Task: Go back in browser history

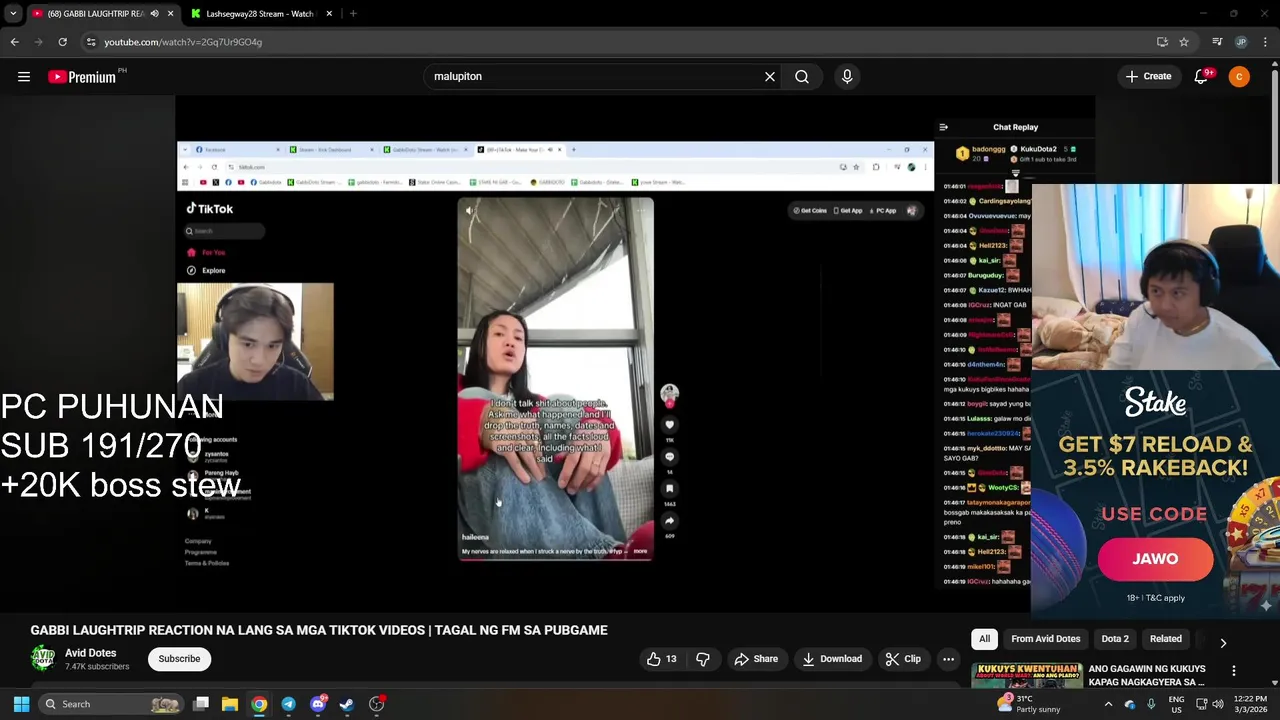Action: (x=14, y=42)
